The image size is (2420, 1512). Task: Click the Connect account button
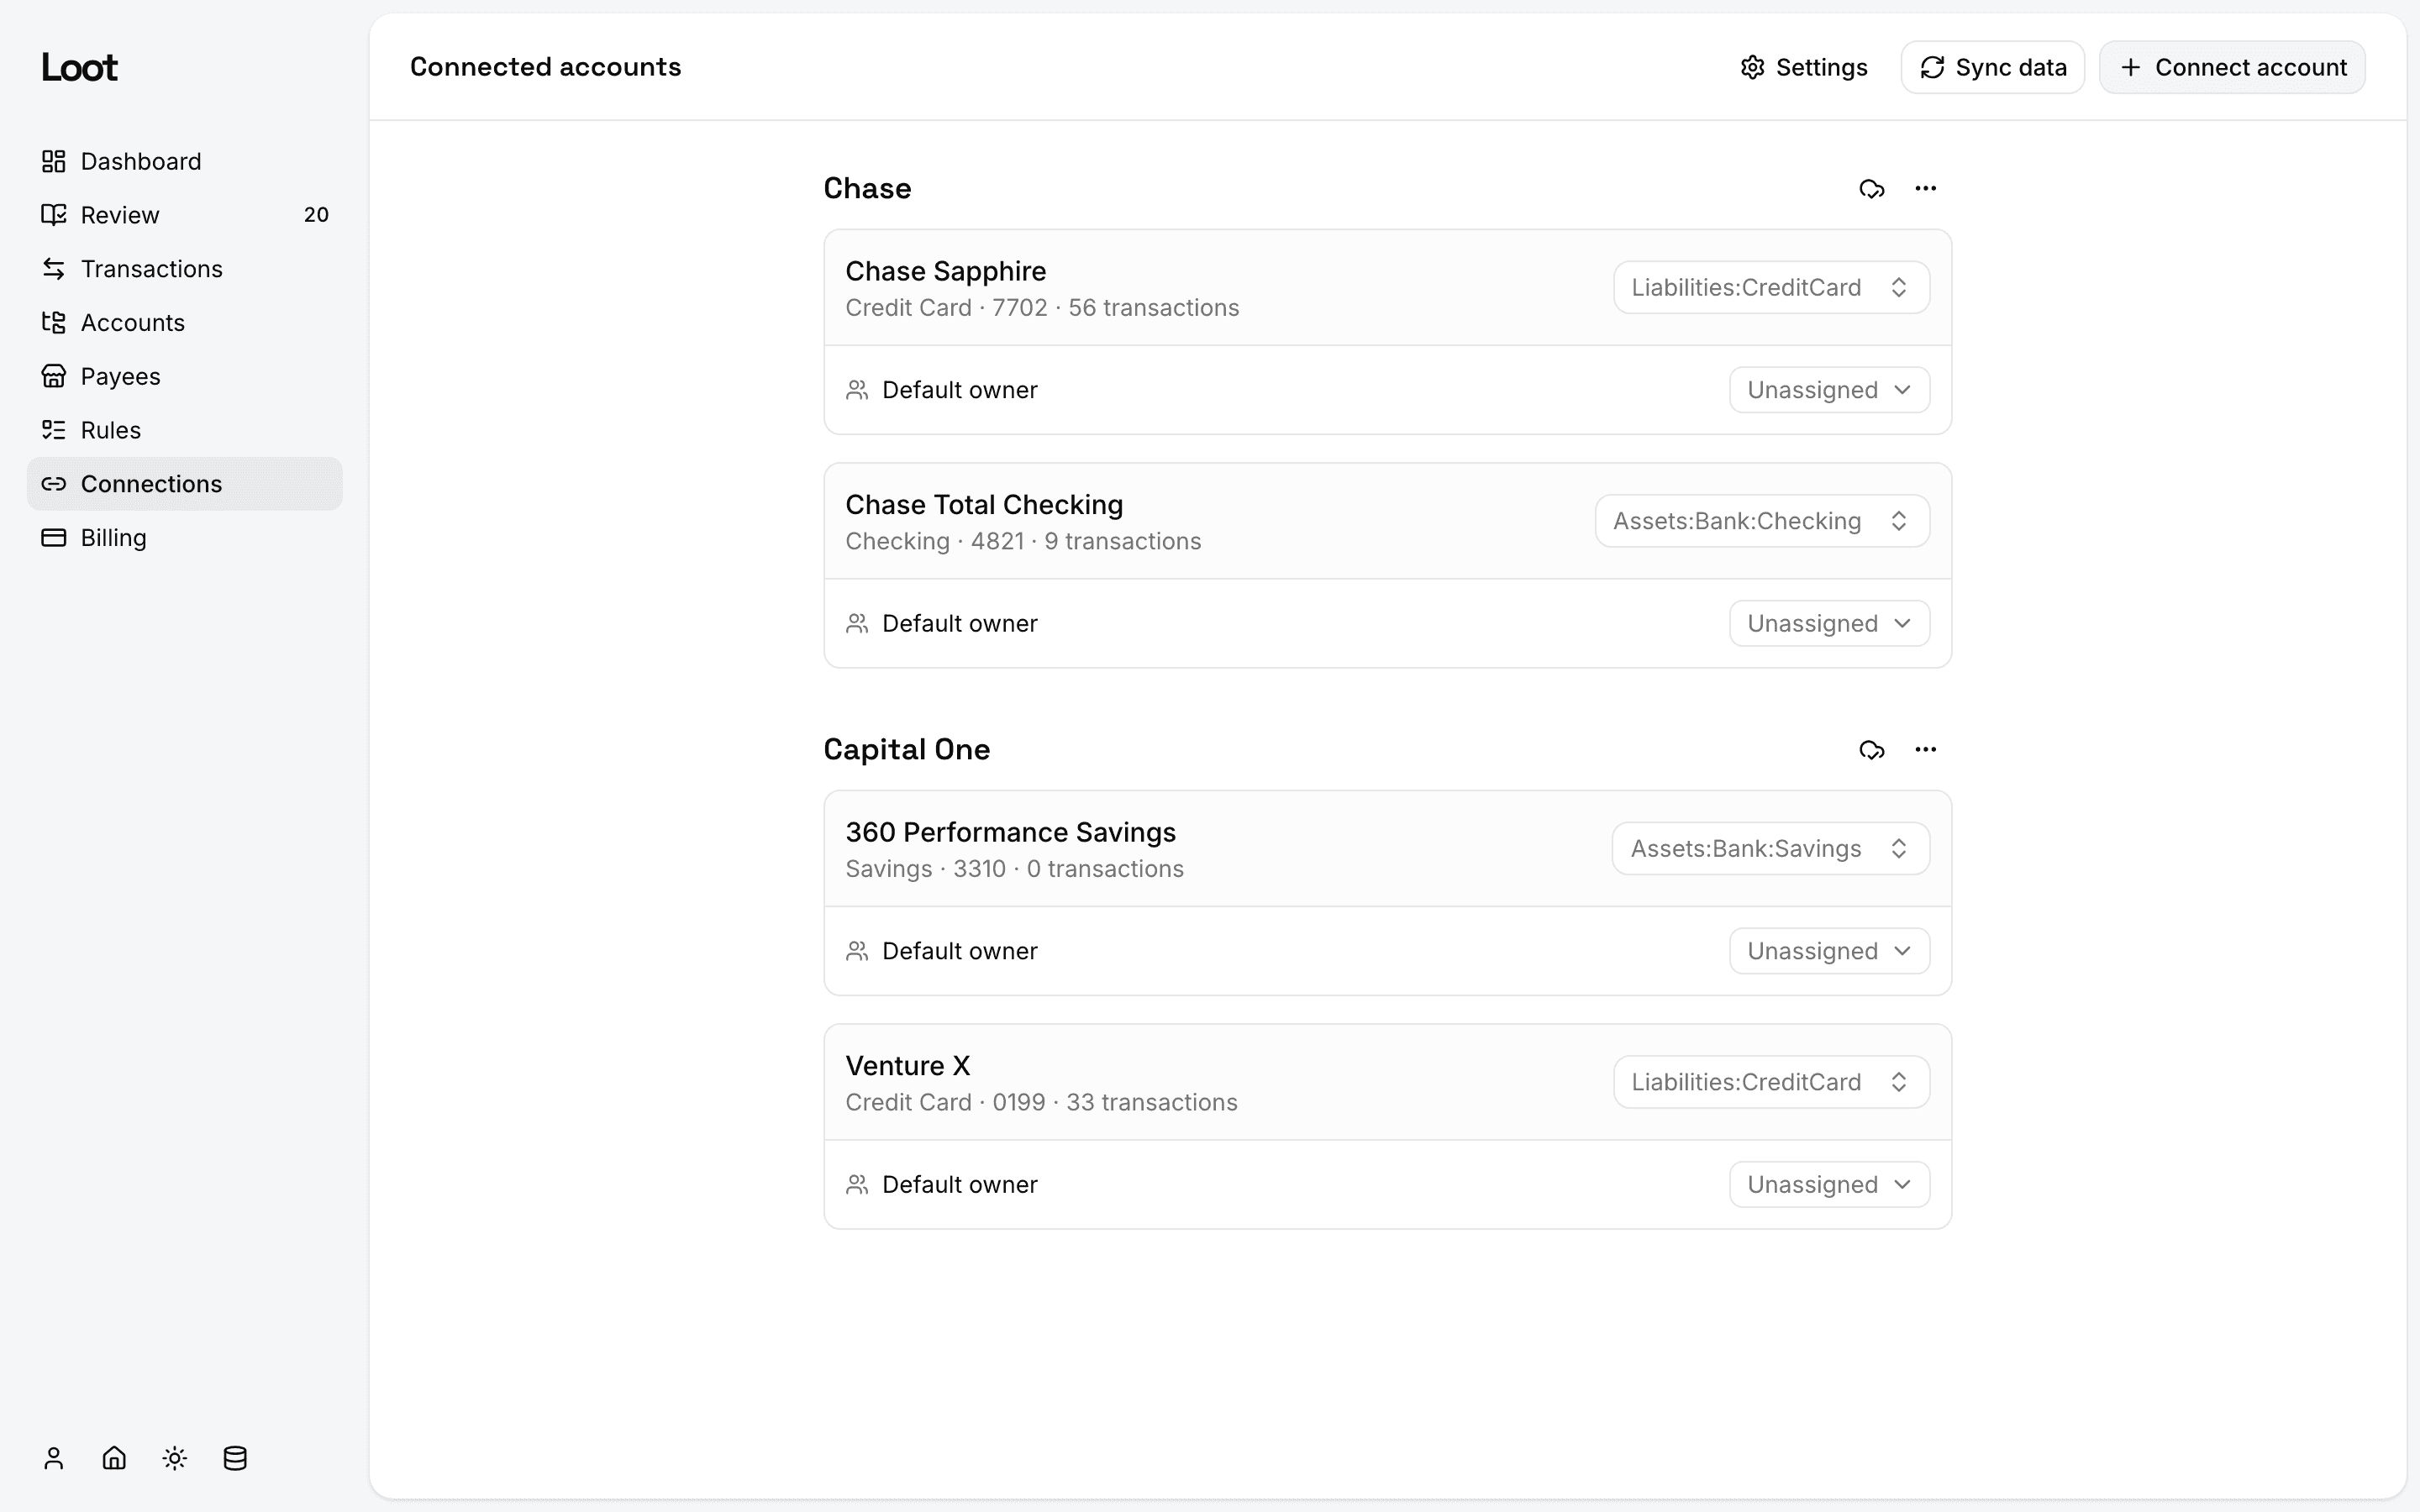pos(2232,67)
